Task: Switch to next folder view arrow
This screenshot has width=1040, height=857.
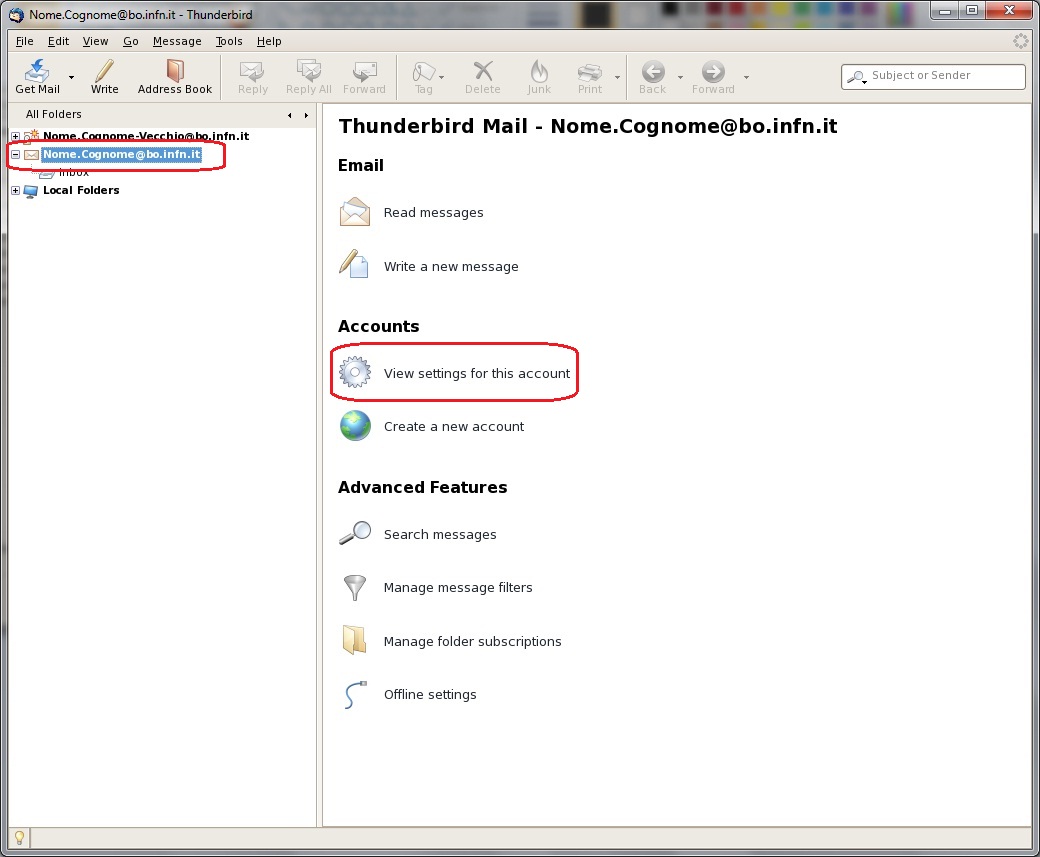Action: point(306,115)
